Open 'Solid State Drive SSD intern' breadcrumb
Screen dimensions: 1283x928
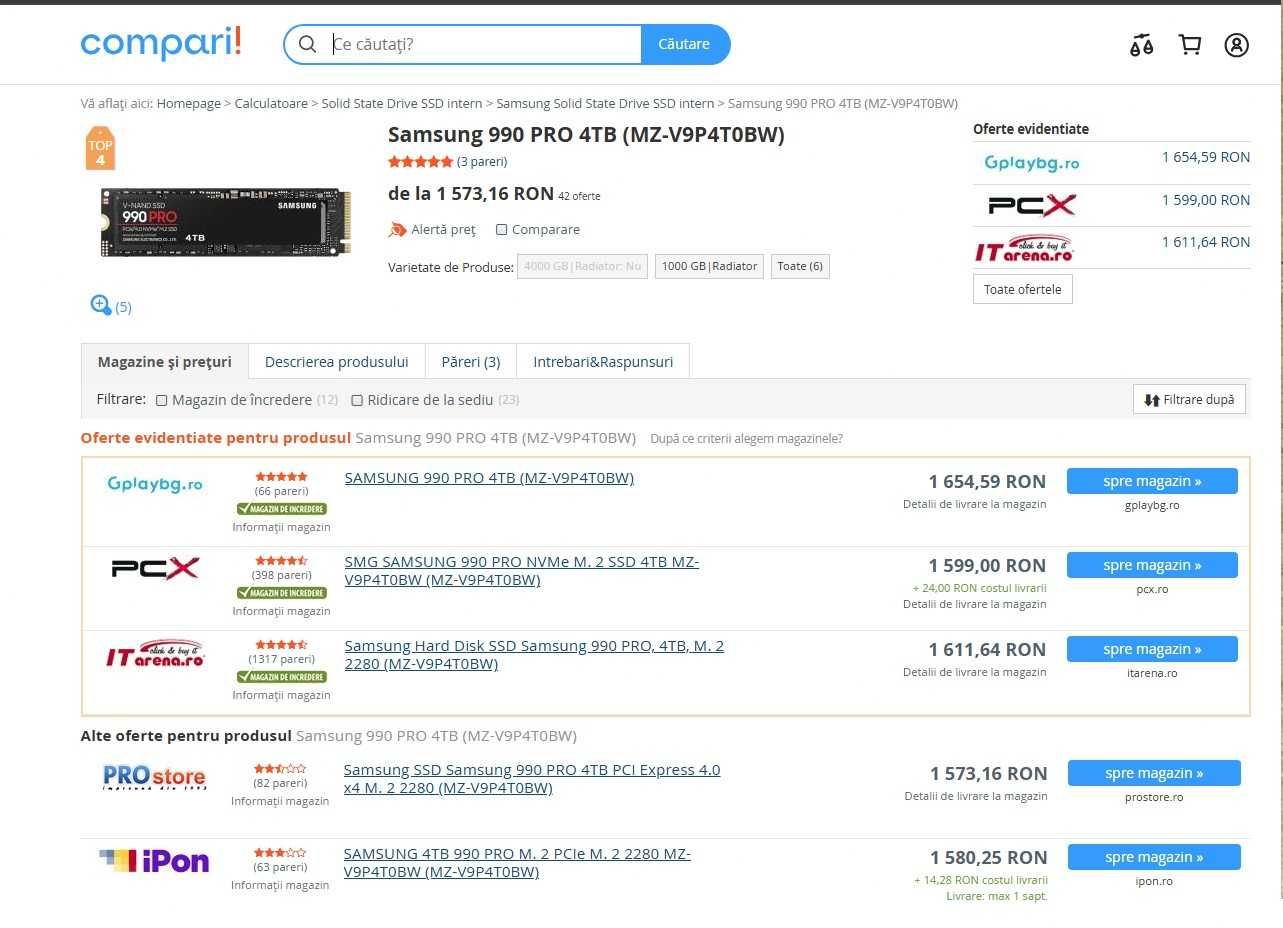402,103
